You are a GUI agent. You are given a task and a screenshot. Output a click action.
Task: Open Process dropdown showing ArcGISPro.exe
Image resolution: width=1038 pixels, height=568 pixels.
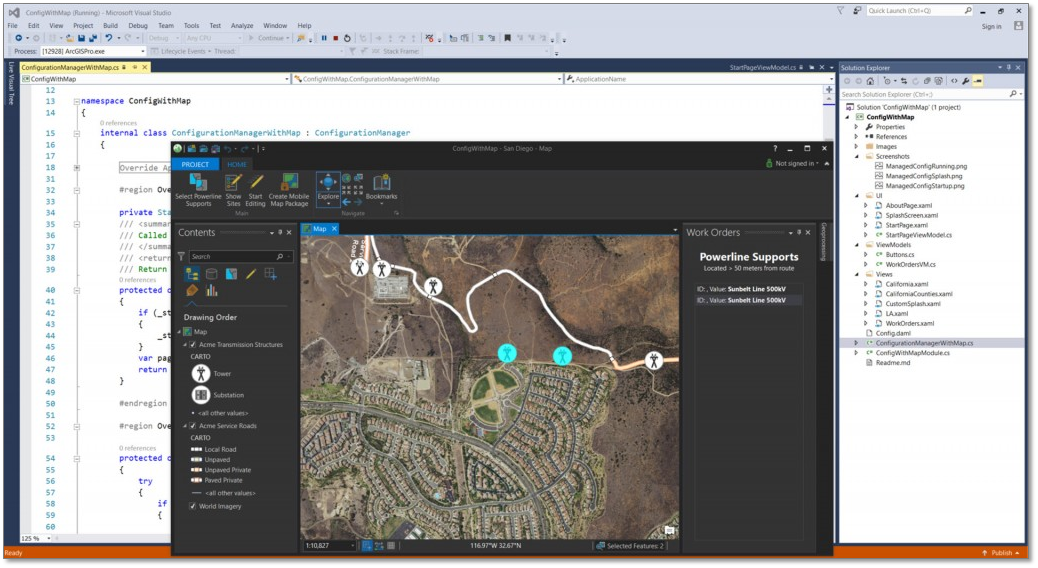point(142,52)
